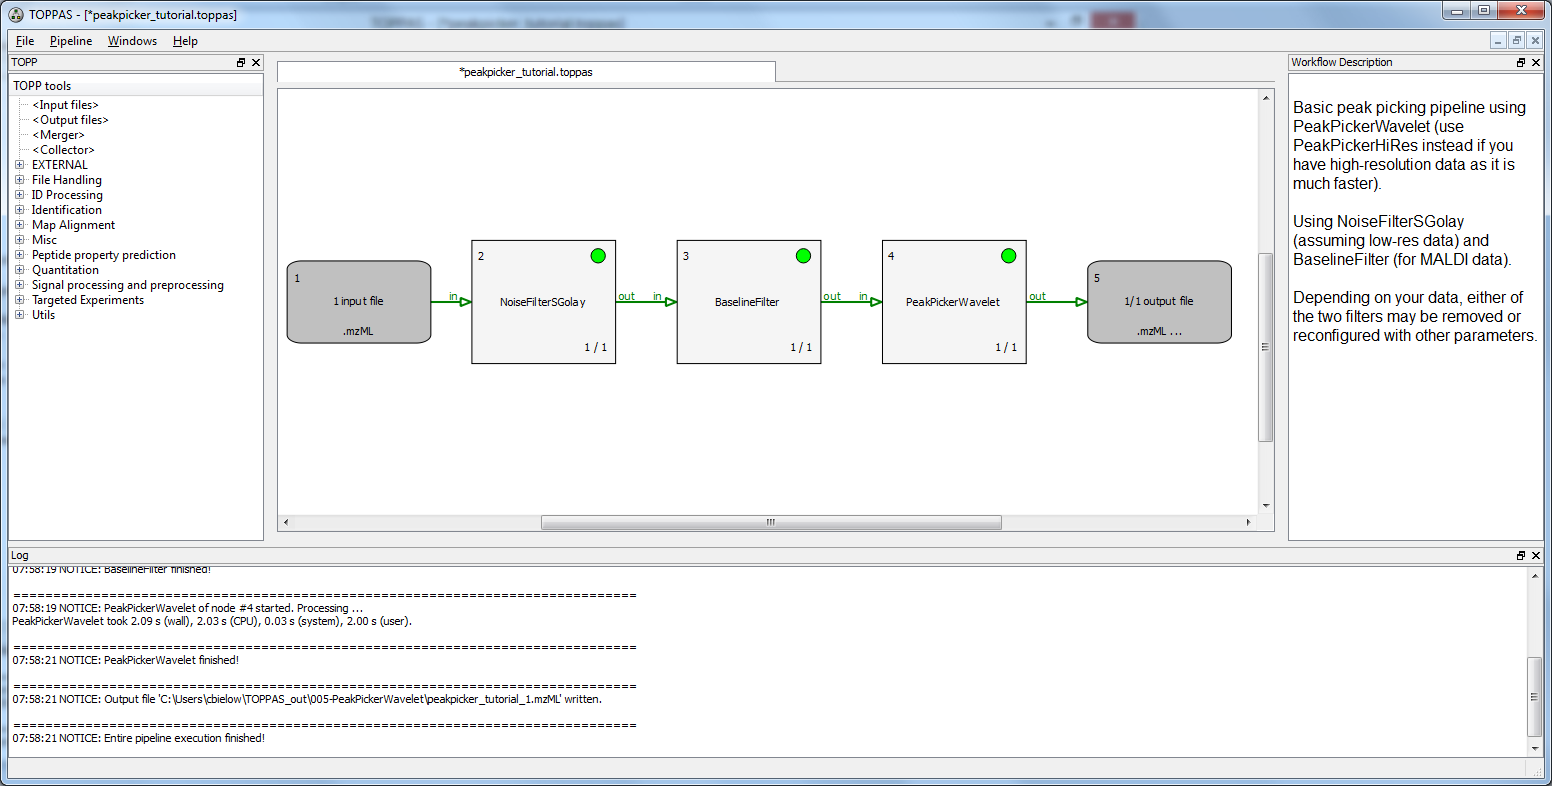1552x786 pixels.
Task: Switch to the peakpicker_tutorial.toppas tab
Action: click(526, 72)
